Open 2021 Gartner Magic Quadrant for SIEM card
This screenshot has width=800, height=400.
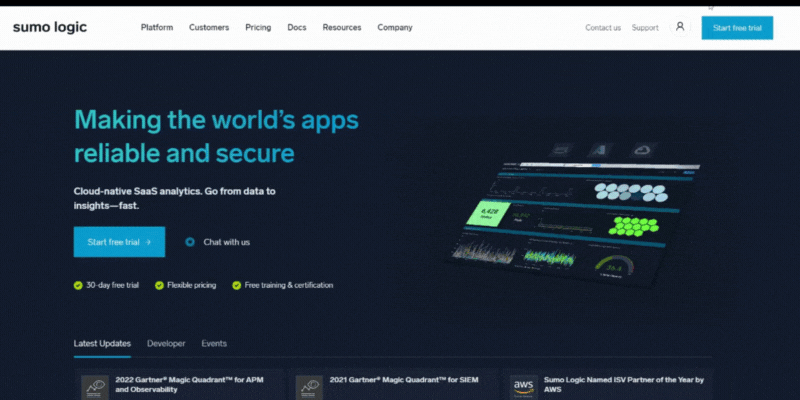[393, 384]
